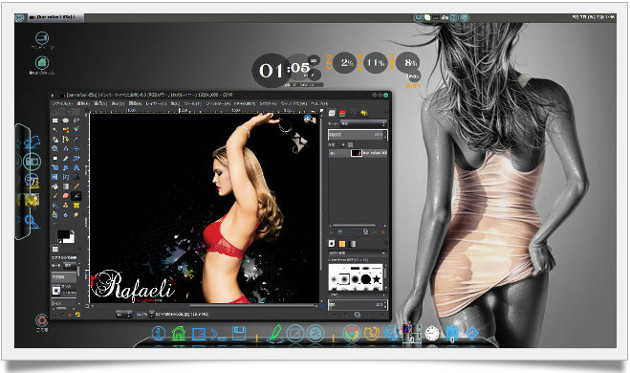Switch to the Patterns tab below layers
The image size is (630, 373).
point(342,244)
